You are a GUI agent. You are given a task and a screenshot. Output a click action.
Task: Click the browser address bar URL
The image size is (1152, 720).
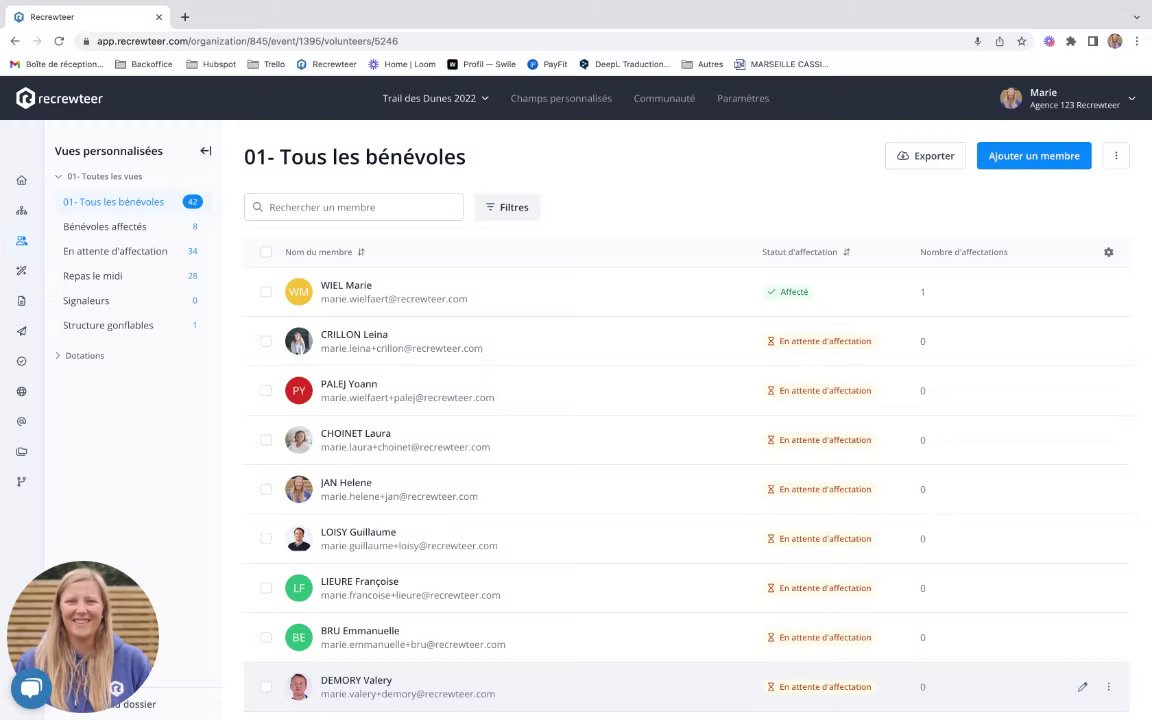[248, 41]
